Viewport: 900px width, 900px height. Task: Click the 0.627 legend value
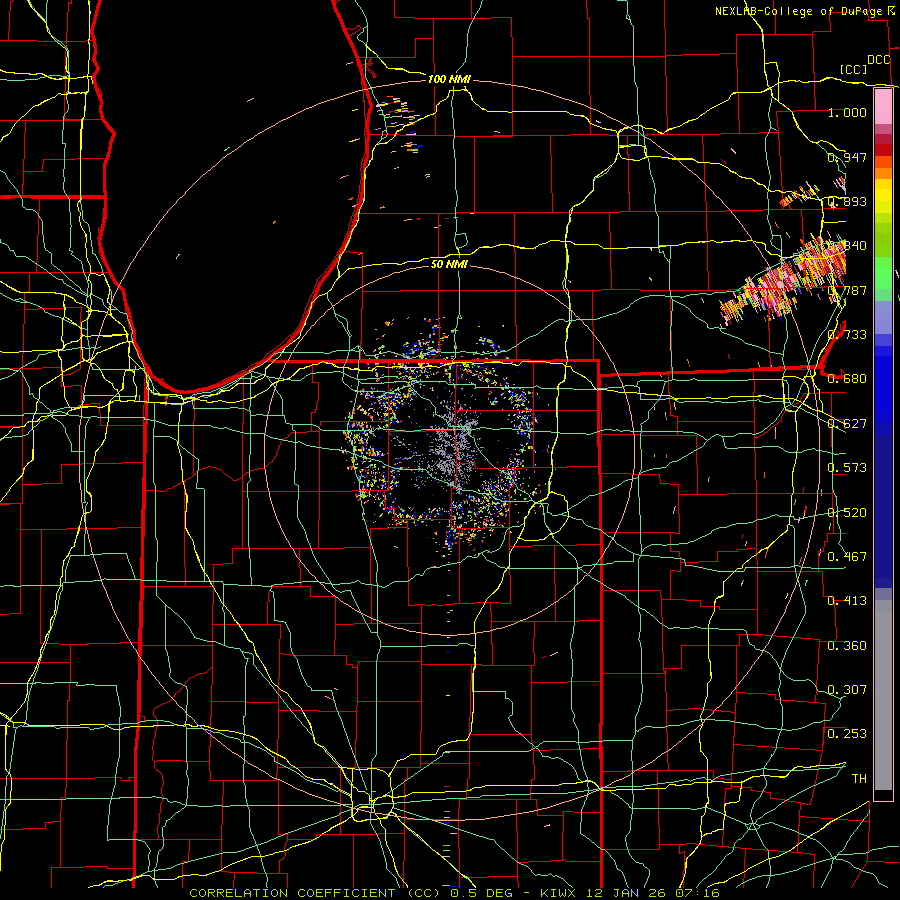click(x=847, y=424)
